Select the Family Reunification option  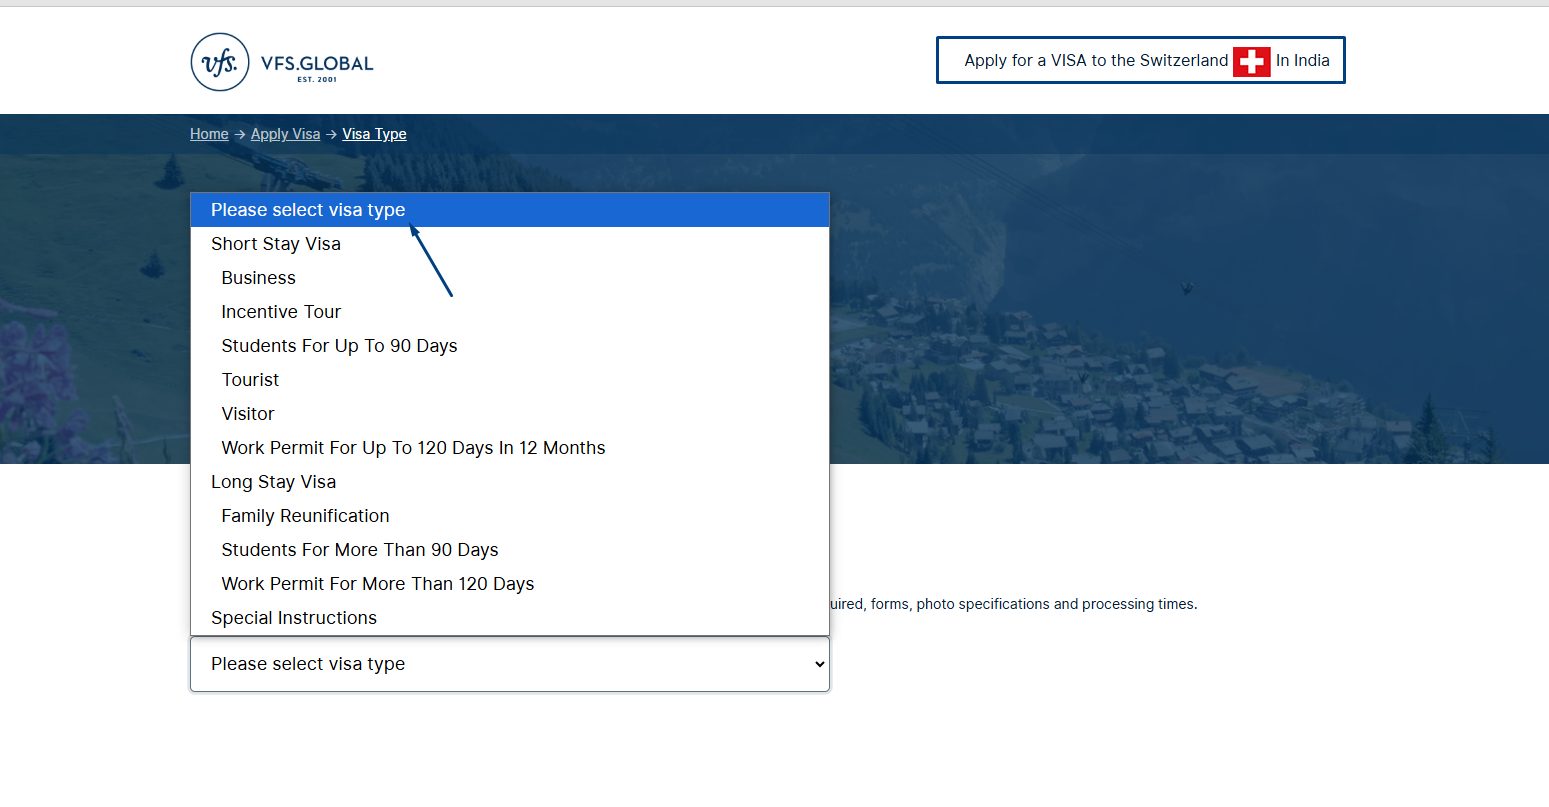point(510,516)
